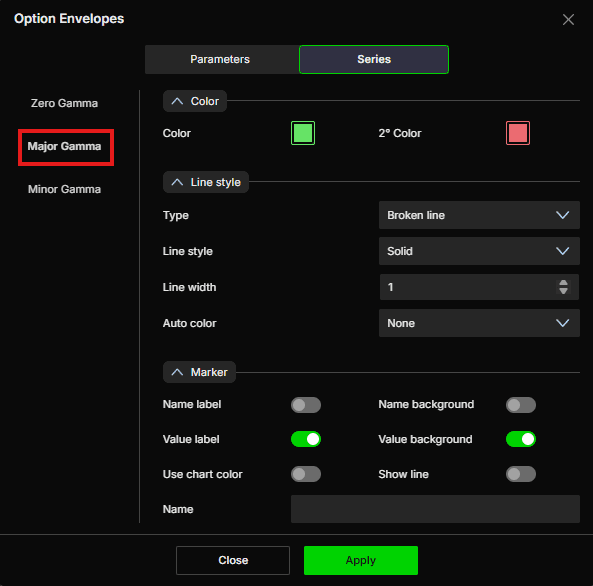Open the red 2° Color swatch
The height and width of the screenshot is (586, 593).
518,133
